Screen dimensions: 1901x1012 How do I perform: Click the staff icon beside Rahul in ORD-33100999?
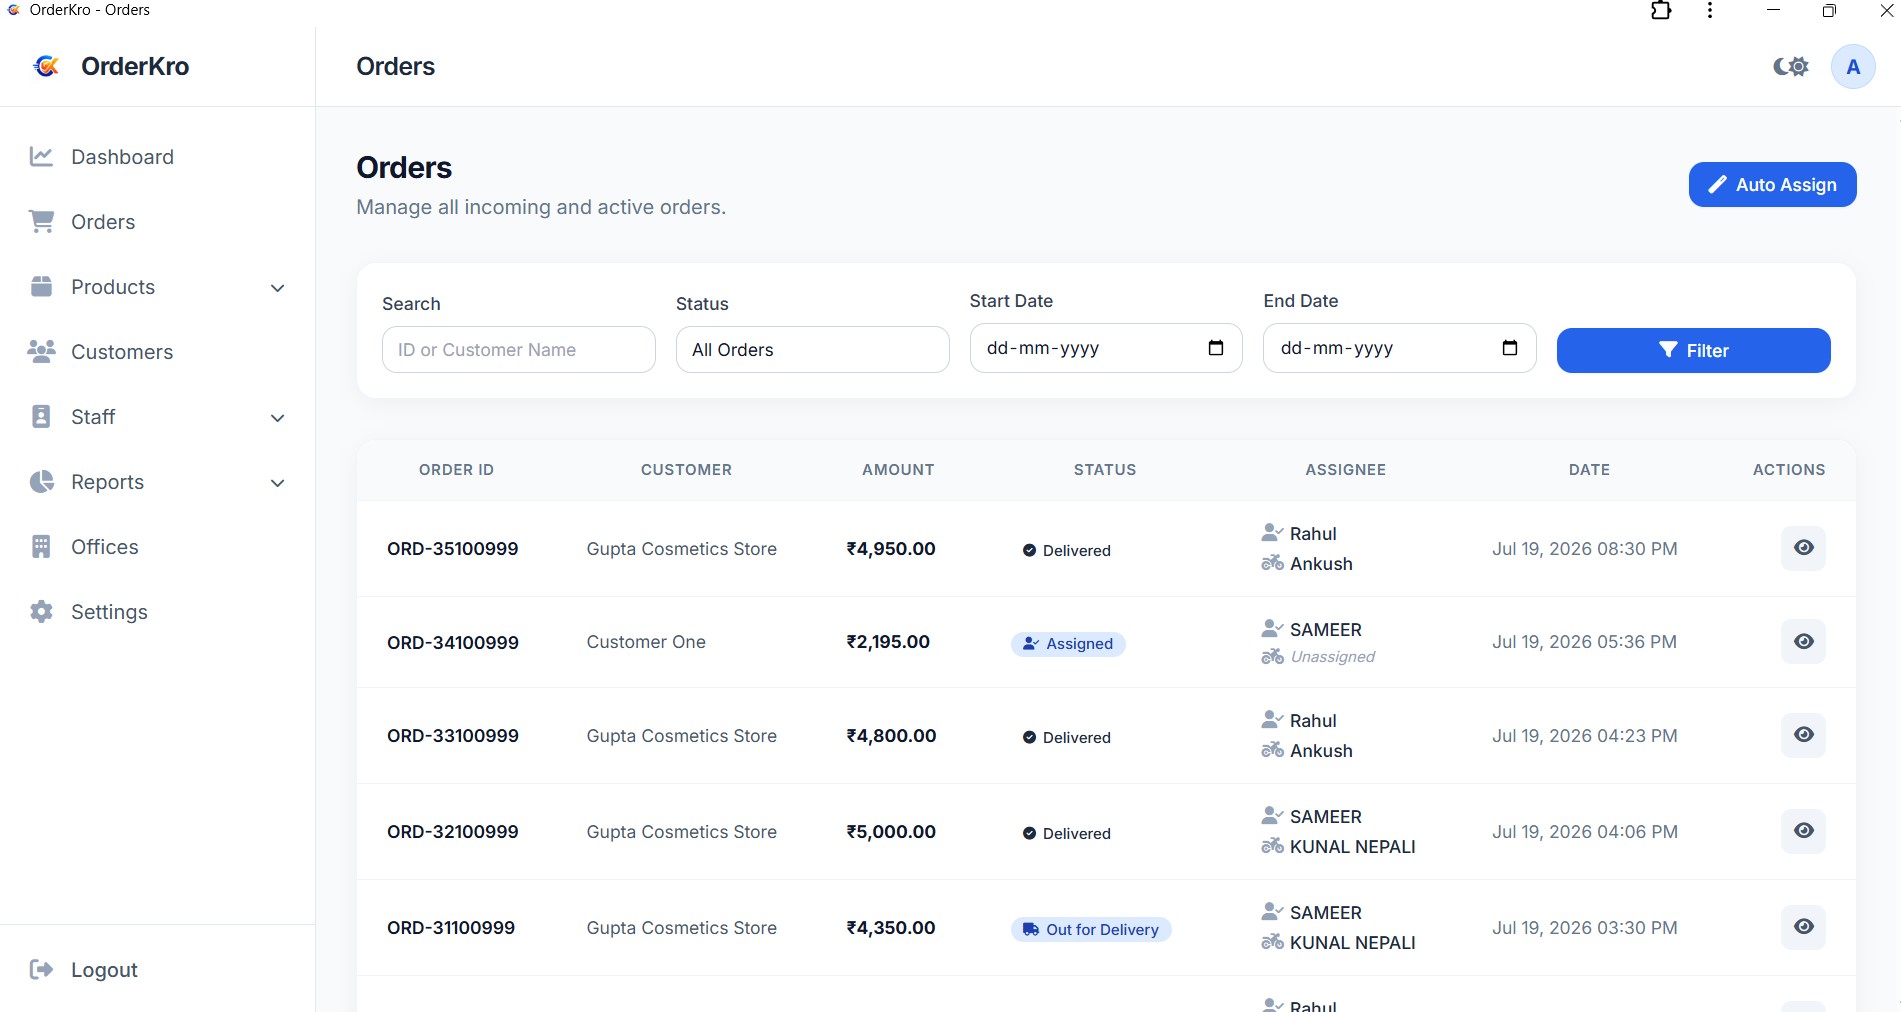click(x=1272, y=720)
